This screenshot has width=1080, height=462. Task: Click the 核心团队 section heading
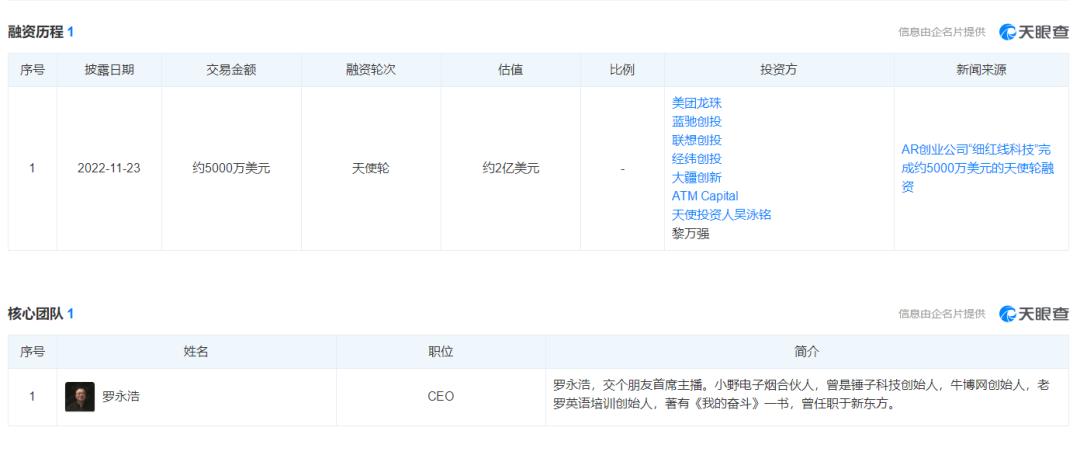(x=35, y=314)
